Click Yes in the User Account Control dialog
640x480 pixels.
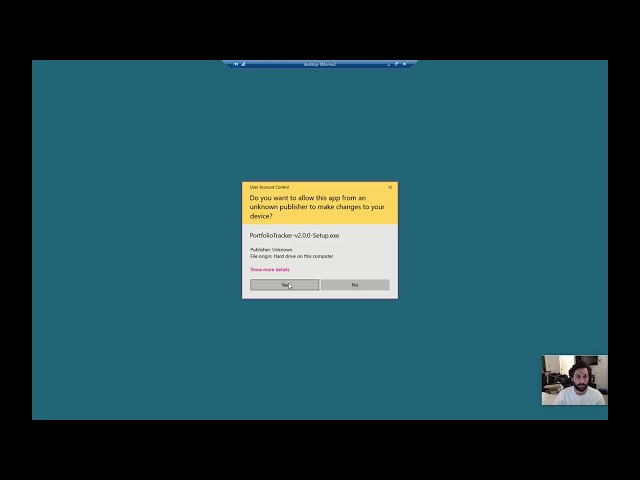[x=284, y=285]
